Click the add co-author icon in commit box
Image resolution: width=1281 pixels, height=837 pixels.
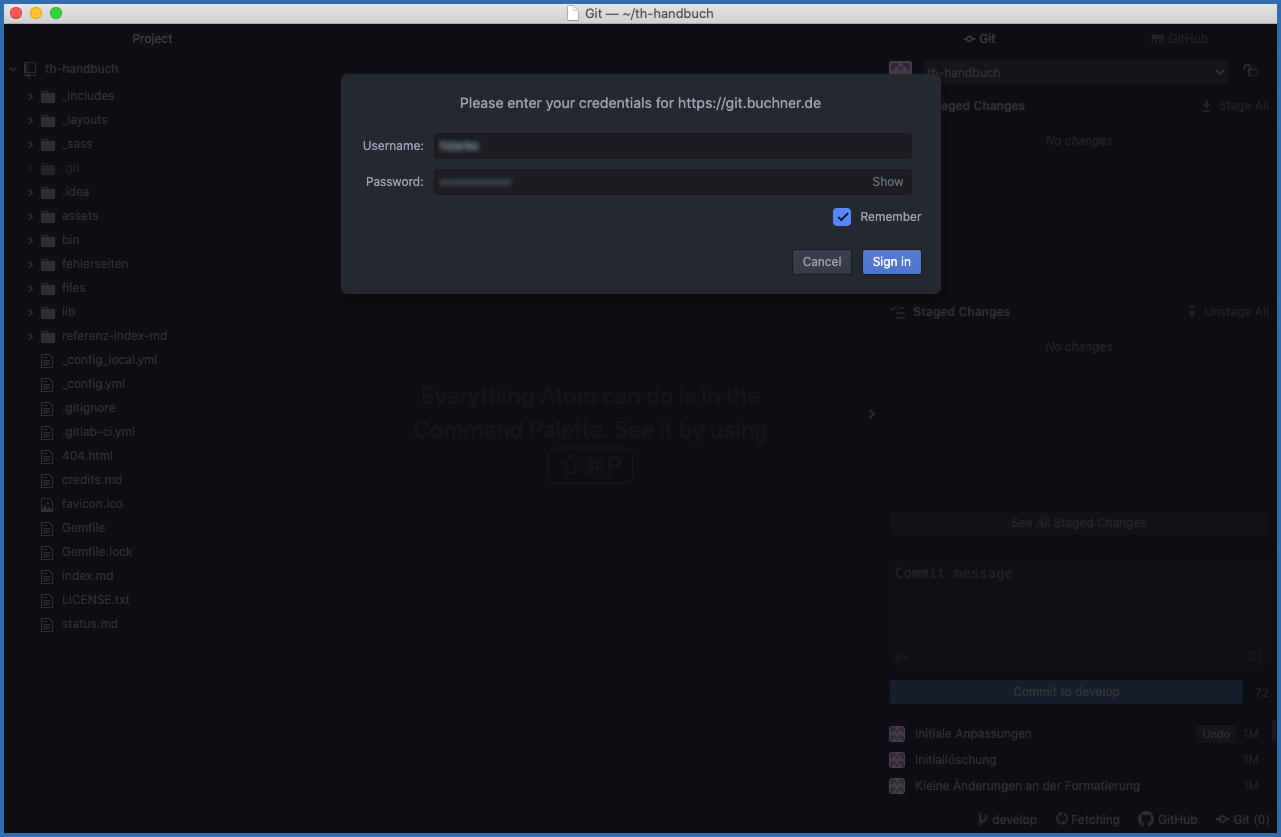click(x=900, y=657)
